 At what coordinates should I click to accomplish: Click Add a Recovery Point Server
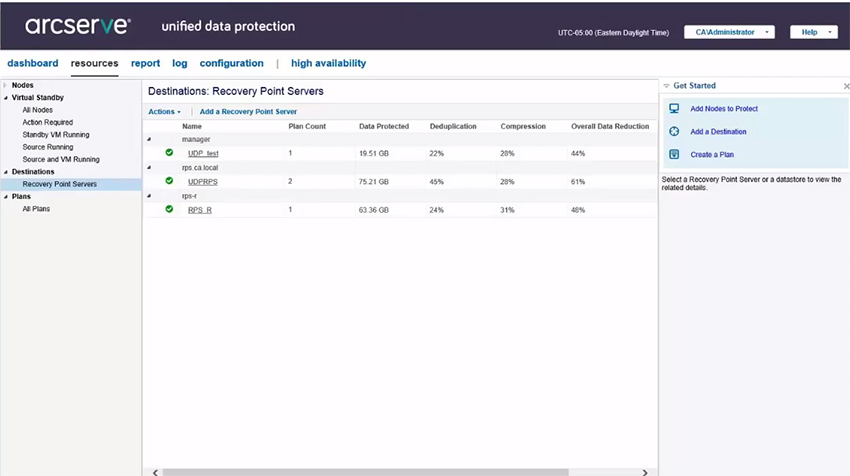pos(248,111)
